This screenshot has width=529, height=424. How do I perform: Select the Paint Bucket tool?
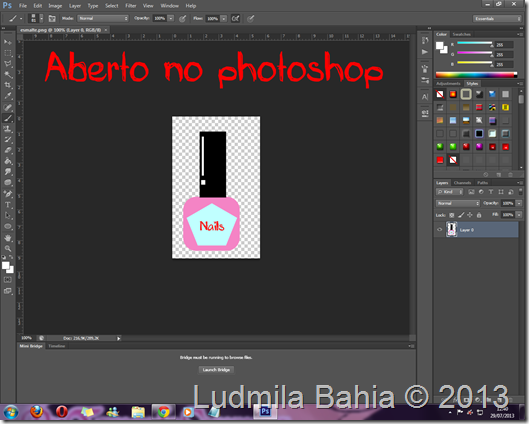[x=7, y=161]
